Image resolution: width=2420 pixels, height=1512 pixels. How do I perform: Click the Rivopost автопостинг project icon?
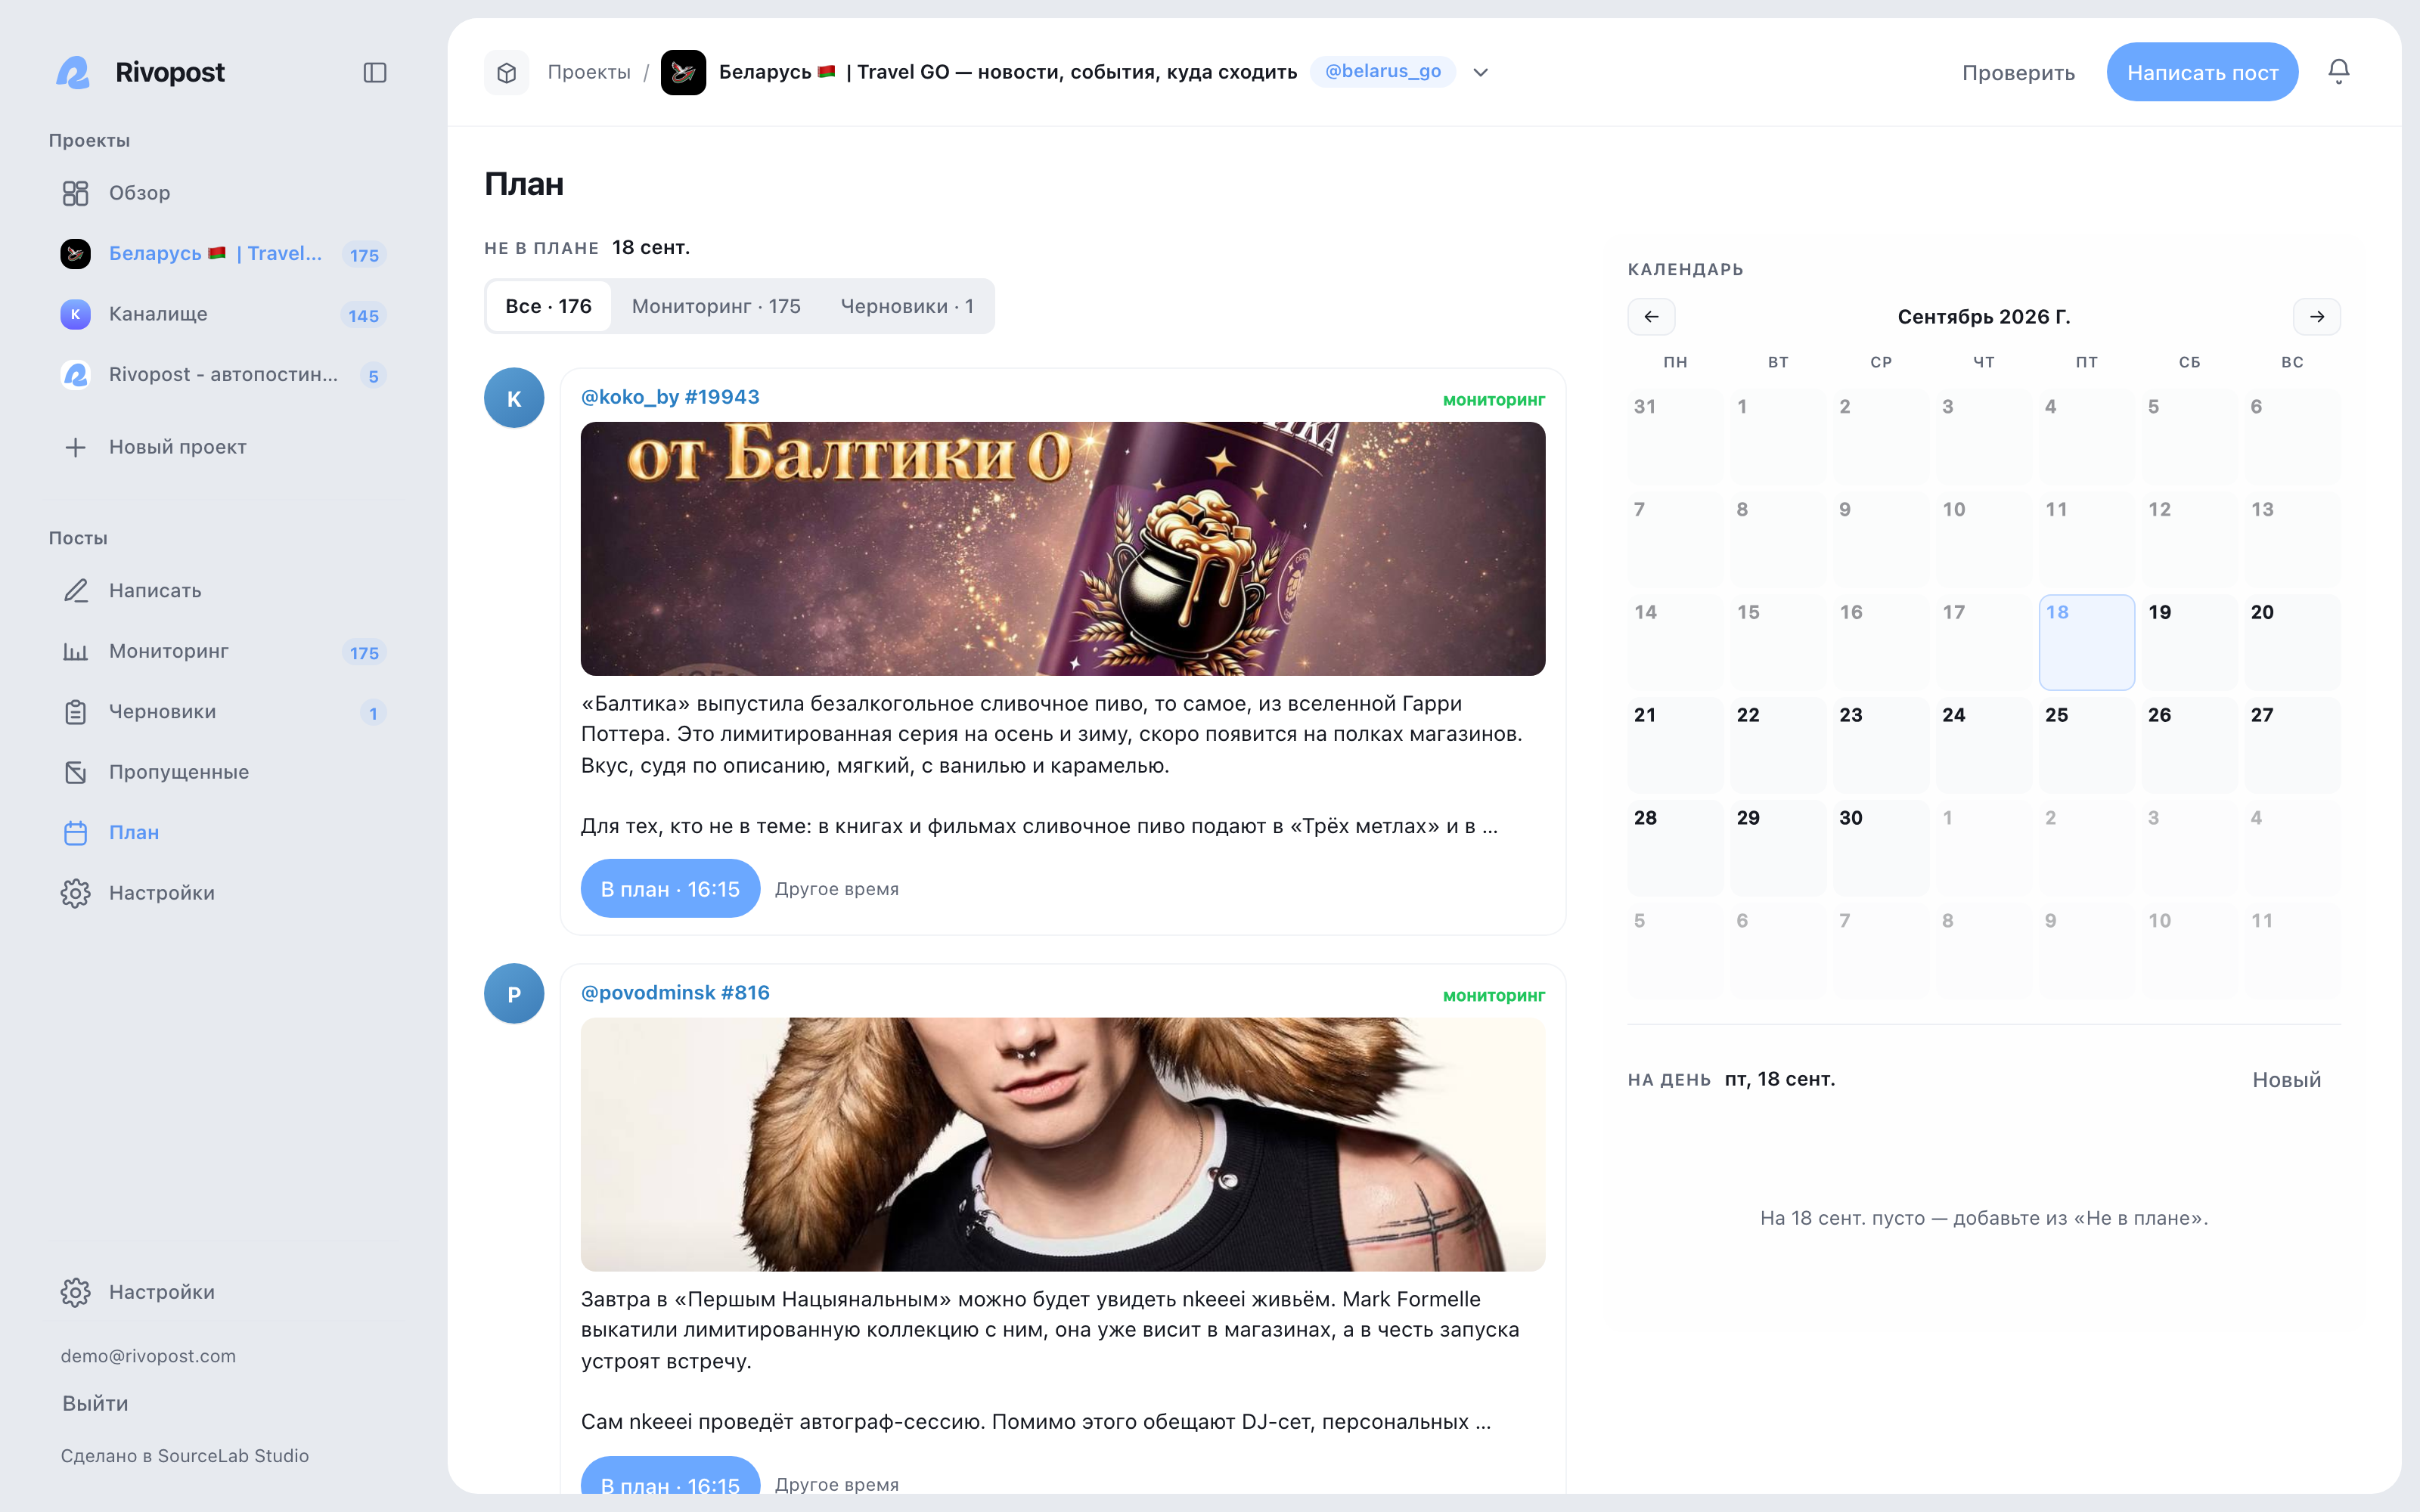75,375
